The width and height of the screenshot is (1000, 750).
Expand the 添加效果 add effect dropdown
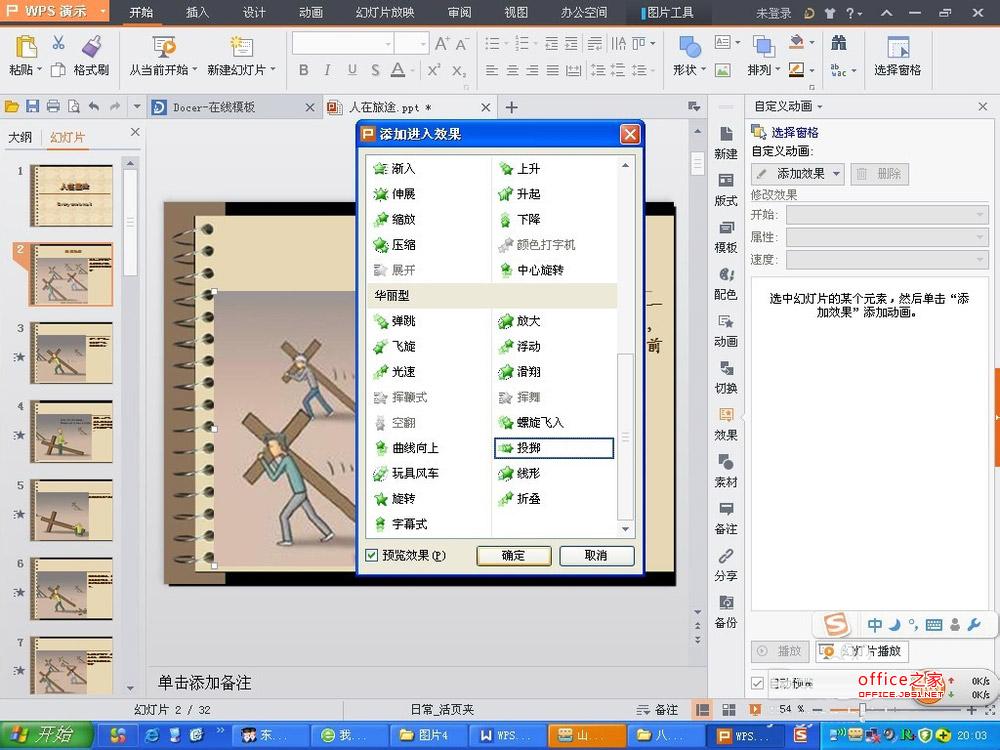pos(799,174)
